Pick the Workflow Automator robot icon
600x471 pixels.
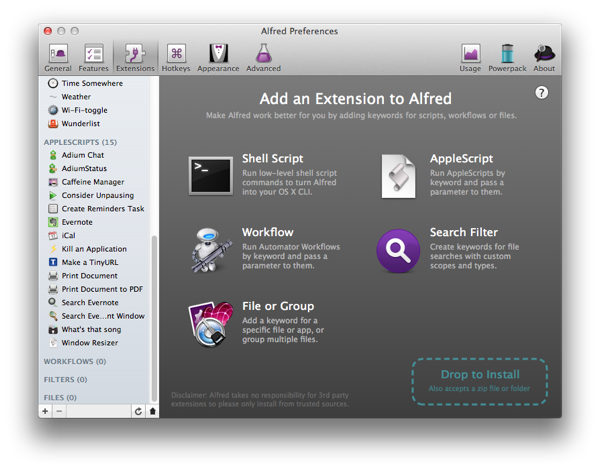point(211,250)
